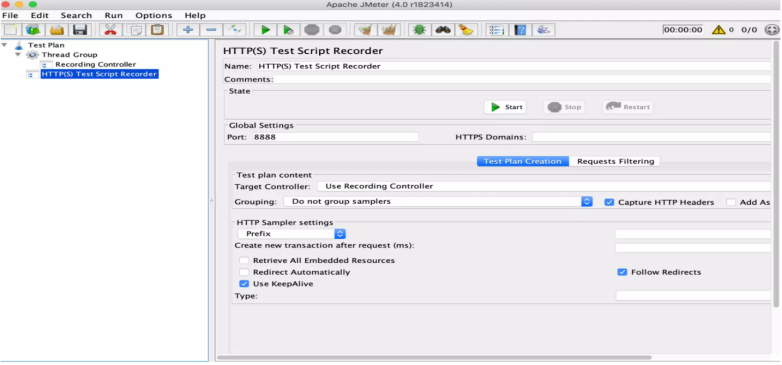Image resolution: width=782 pixels, height=365 pixels.
Task: Expand all nodes with the plus icon
Action: [188, 30]
